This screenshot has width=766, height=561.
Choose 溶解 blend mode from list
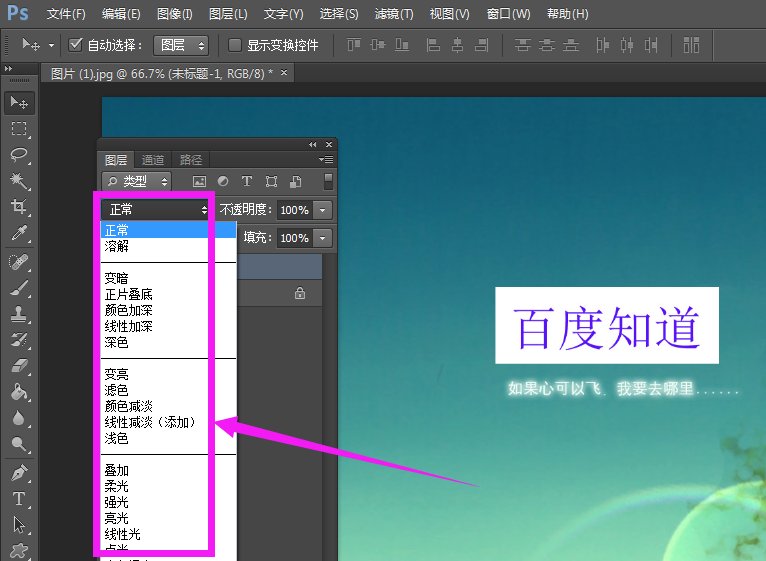pyautogui.click(x=168, y=246)
